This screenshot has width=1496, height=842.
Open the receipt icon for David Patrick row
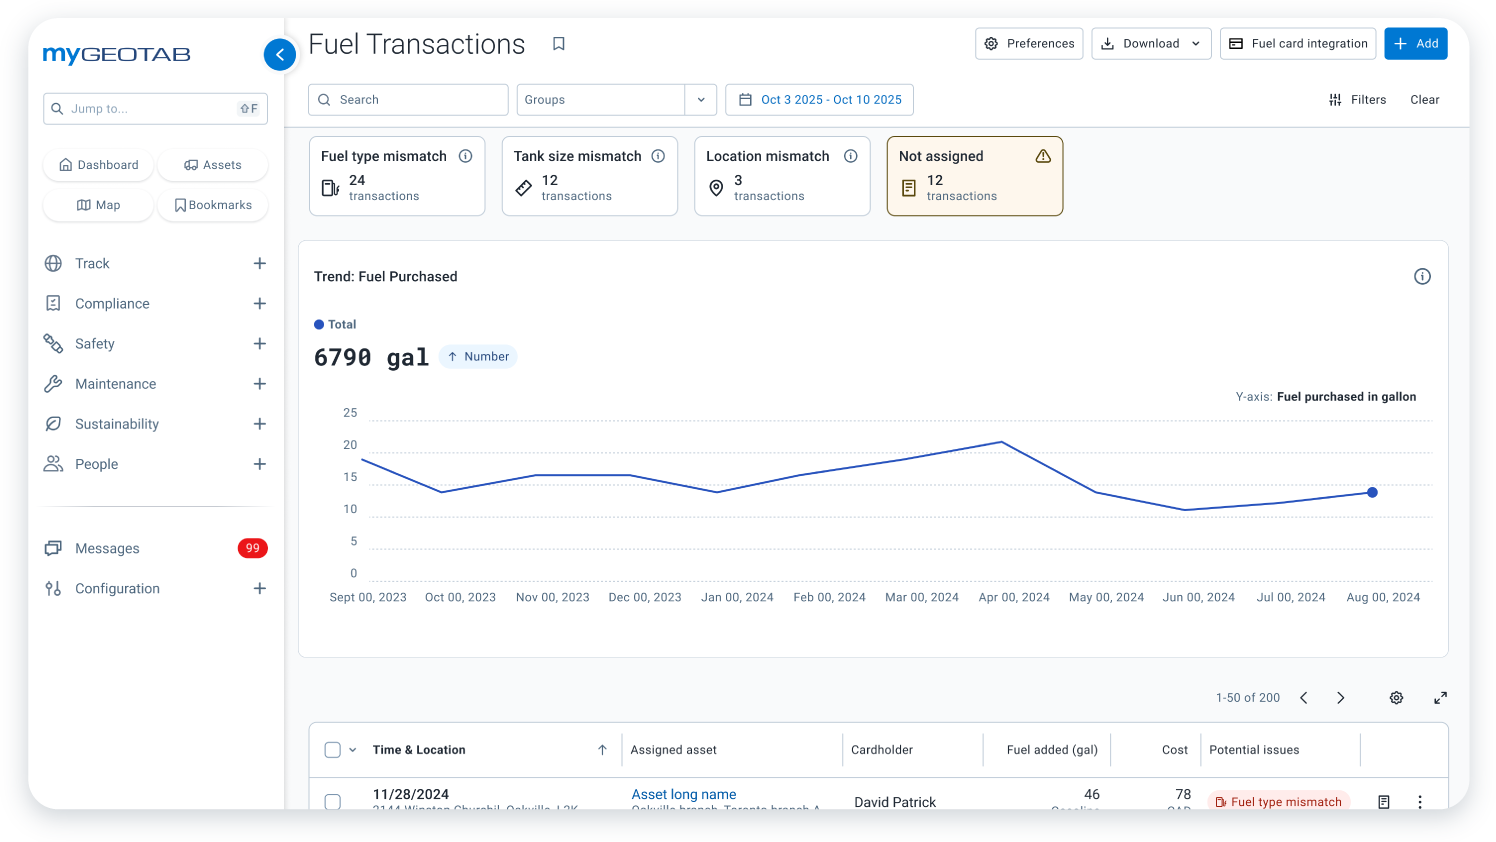click(x=1384, y=802)
